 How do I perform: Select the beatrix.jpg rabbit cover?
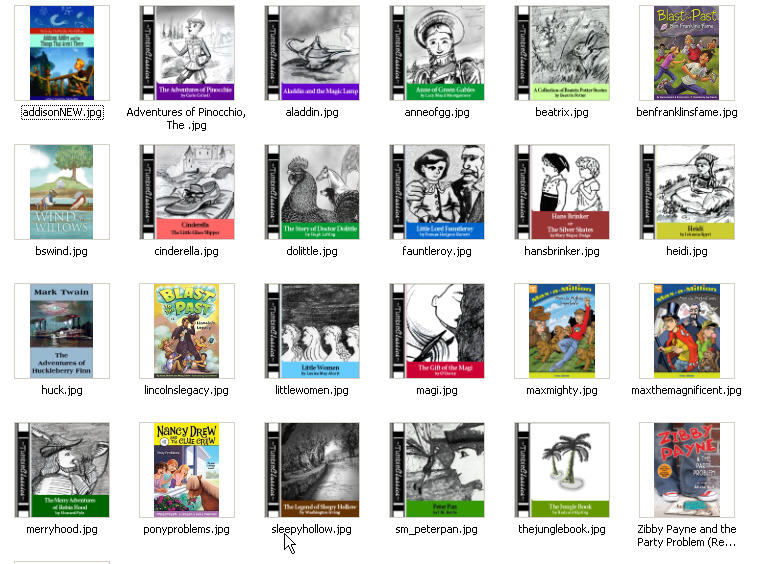point(562,53)
